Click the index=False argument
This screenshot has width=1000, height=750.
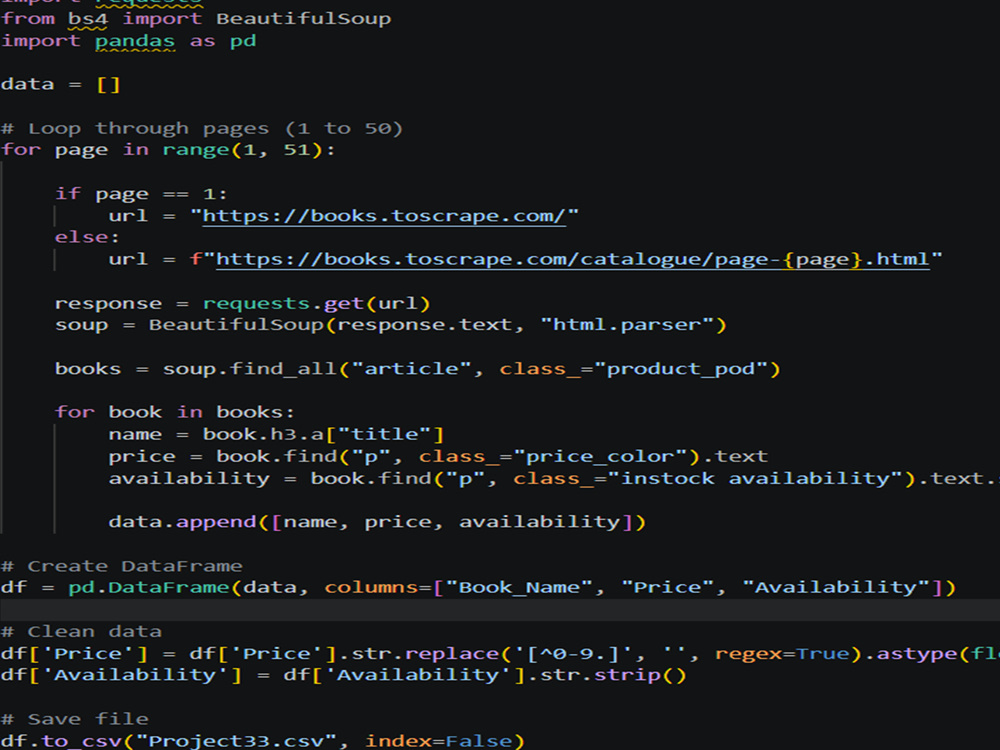click(x=438, y=741)
